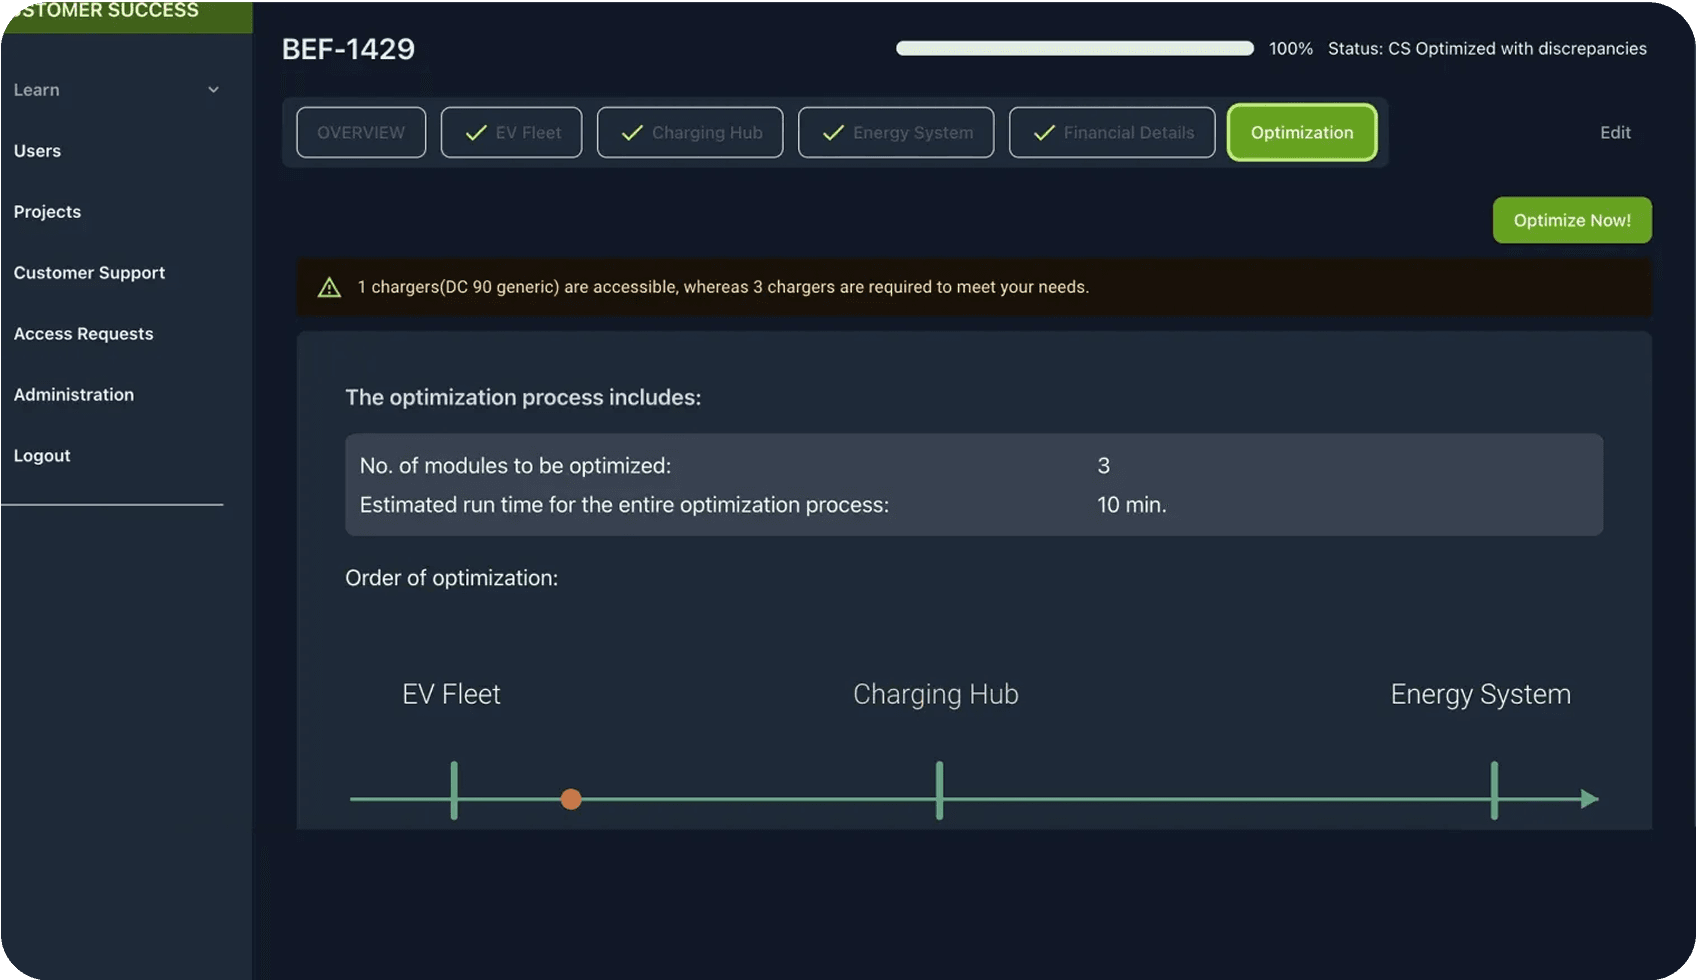Image resolution: width=1696 pixels, height=980 pixels.
Task: Click the Edit link
Action: pyautogui.click(x=1614, y=133)
